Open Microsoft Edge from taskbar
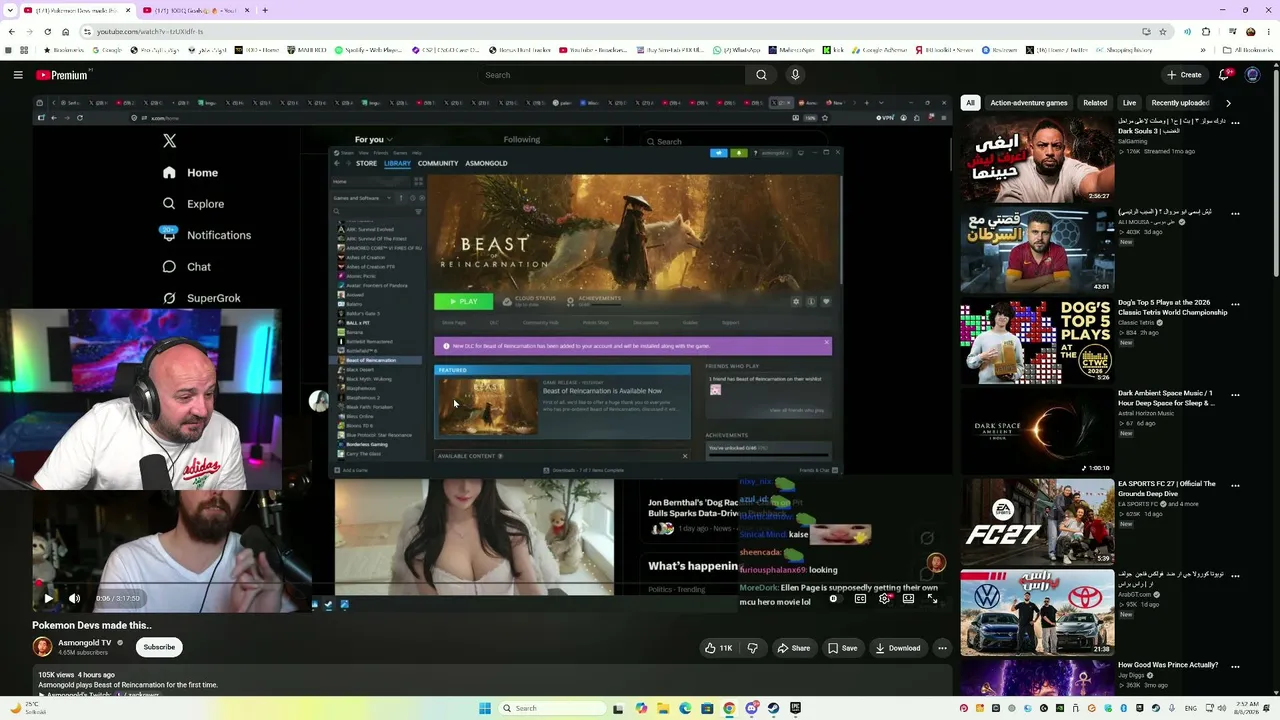Image resolution: width=1280 pixels, height=720 pixels. [x=685, y=708]
